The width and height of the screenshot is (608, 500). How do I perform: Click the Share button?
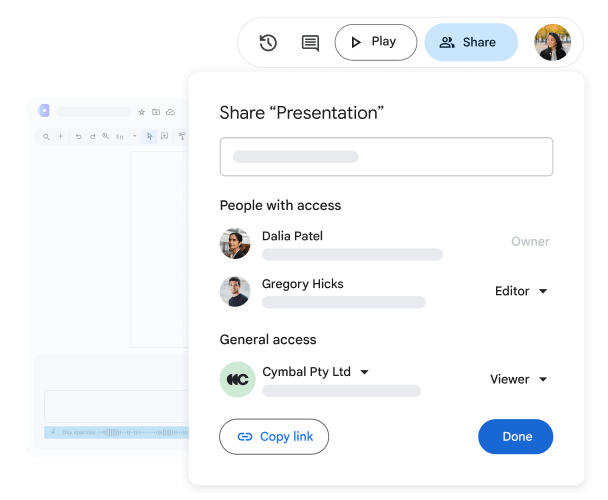click(x=471, y=42)
